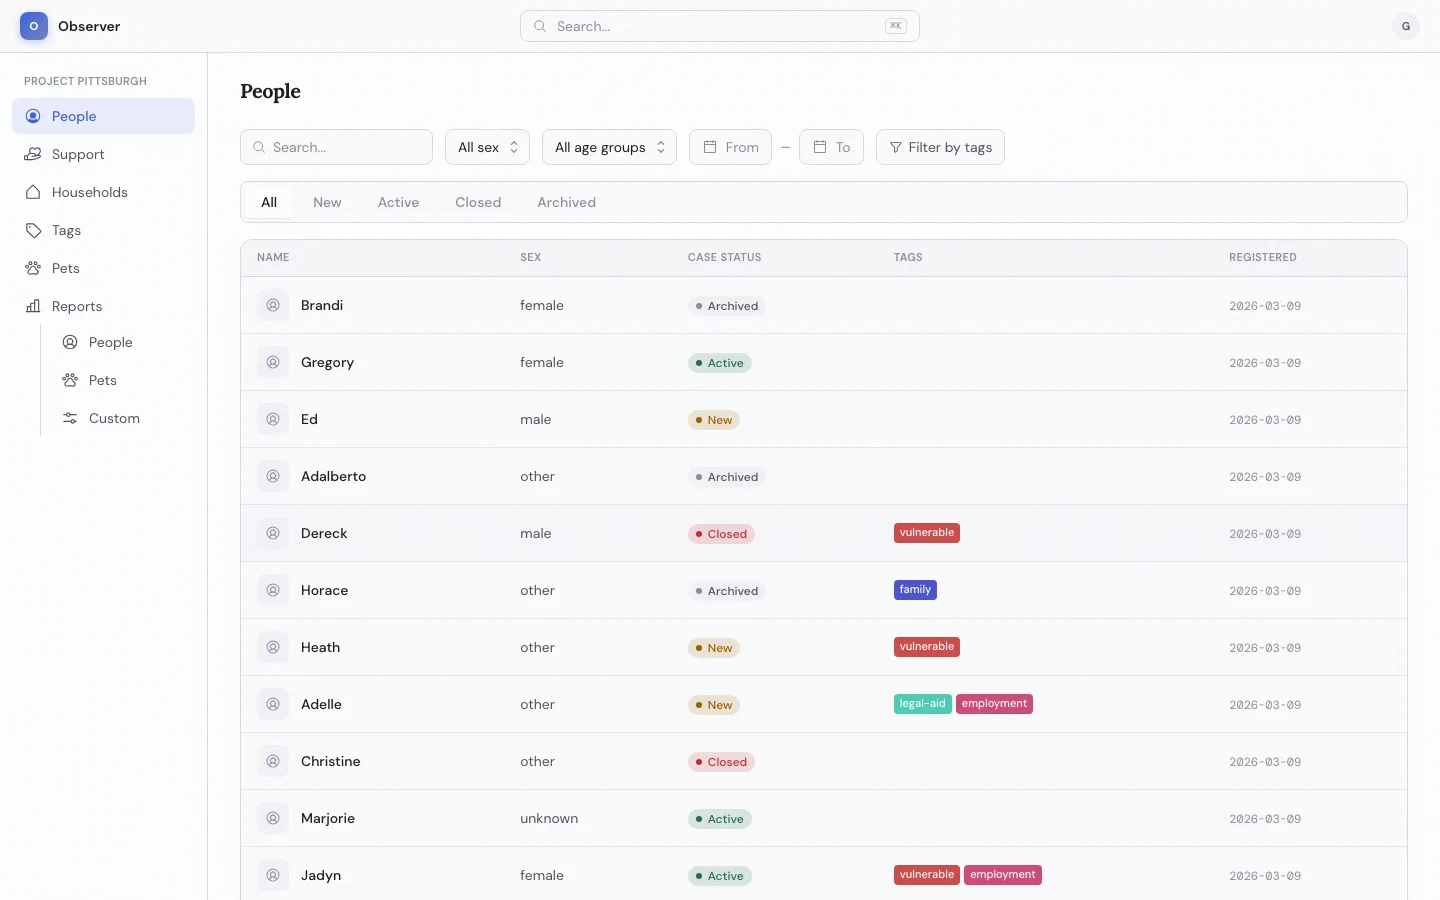The width and height of the screenshot is (1440, 900).
Task: Click Ed's New status badge
Action: coord(714,420)
